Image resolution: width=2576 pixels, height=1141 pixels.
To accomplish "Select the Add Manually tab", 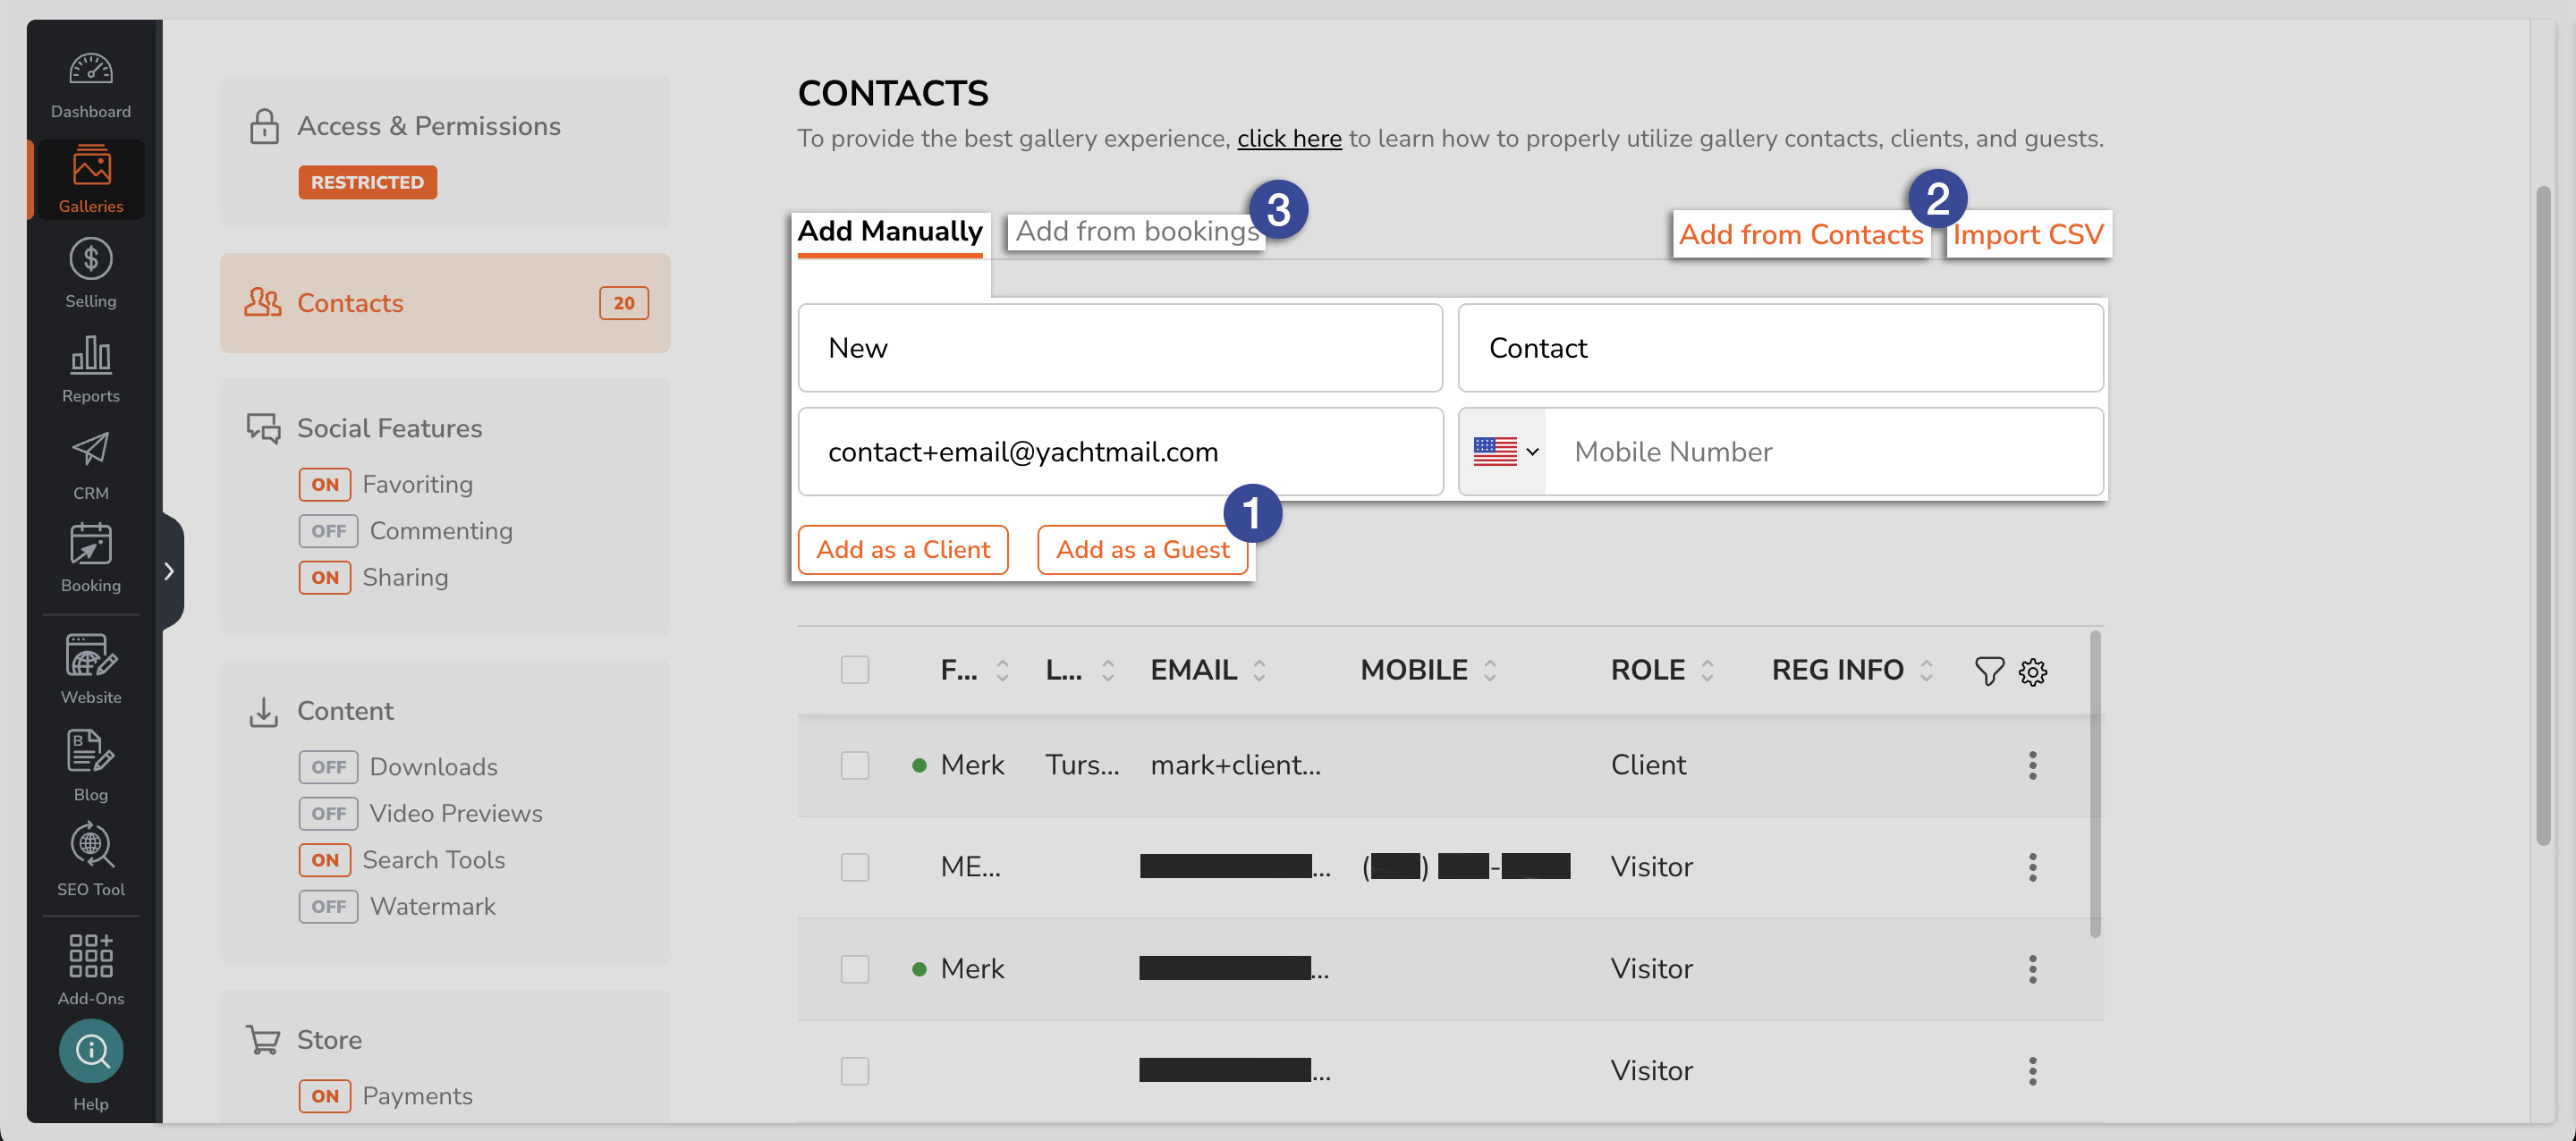I will tap(889, 231).
